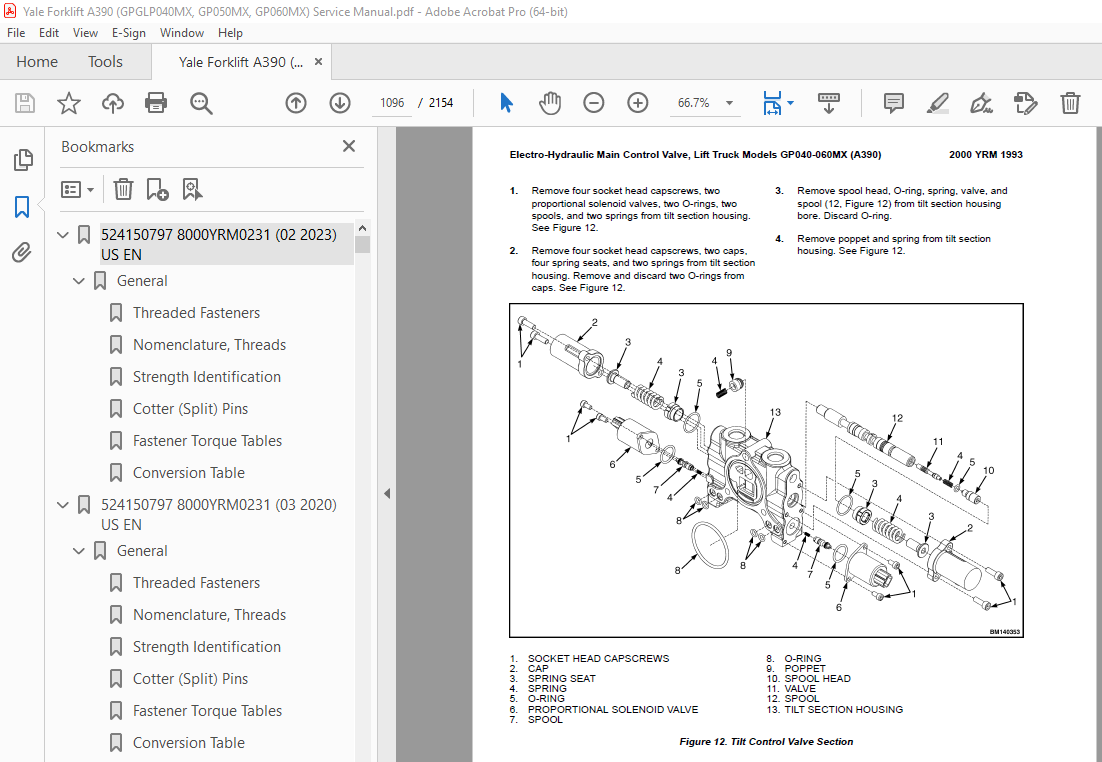Switch to the Tools tab
1102x762 pixels.
(x=105, y=62)
